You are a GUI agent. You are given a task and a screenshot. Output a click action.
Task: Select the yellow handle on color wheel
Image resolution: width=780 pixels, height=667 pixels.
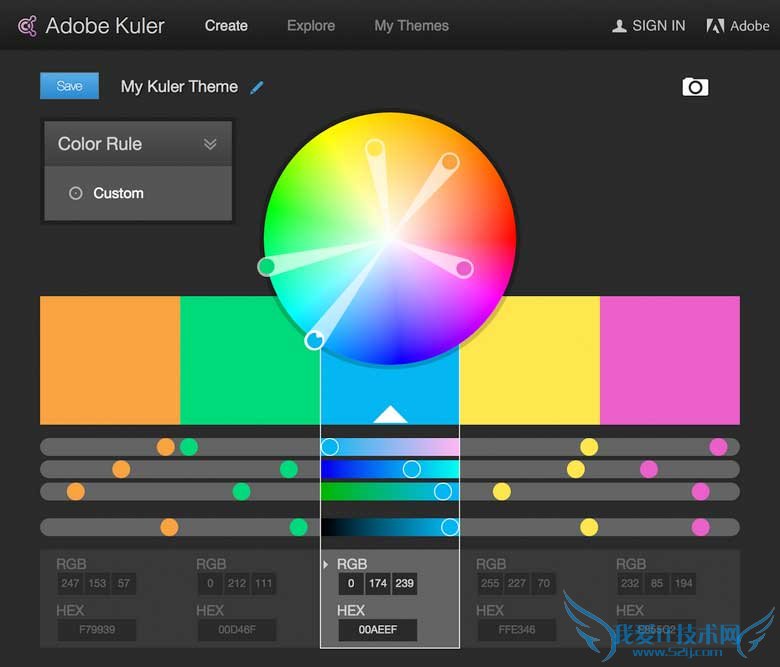coord(375,148)
